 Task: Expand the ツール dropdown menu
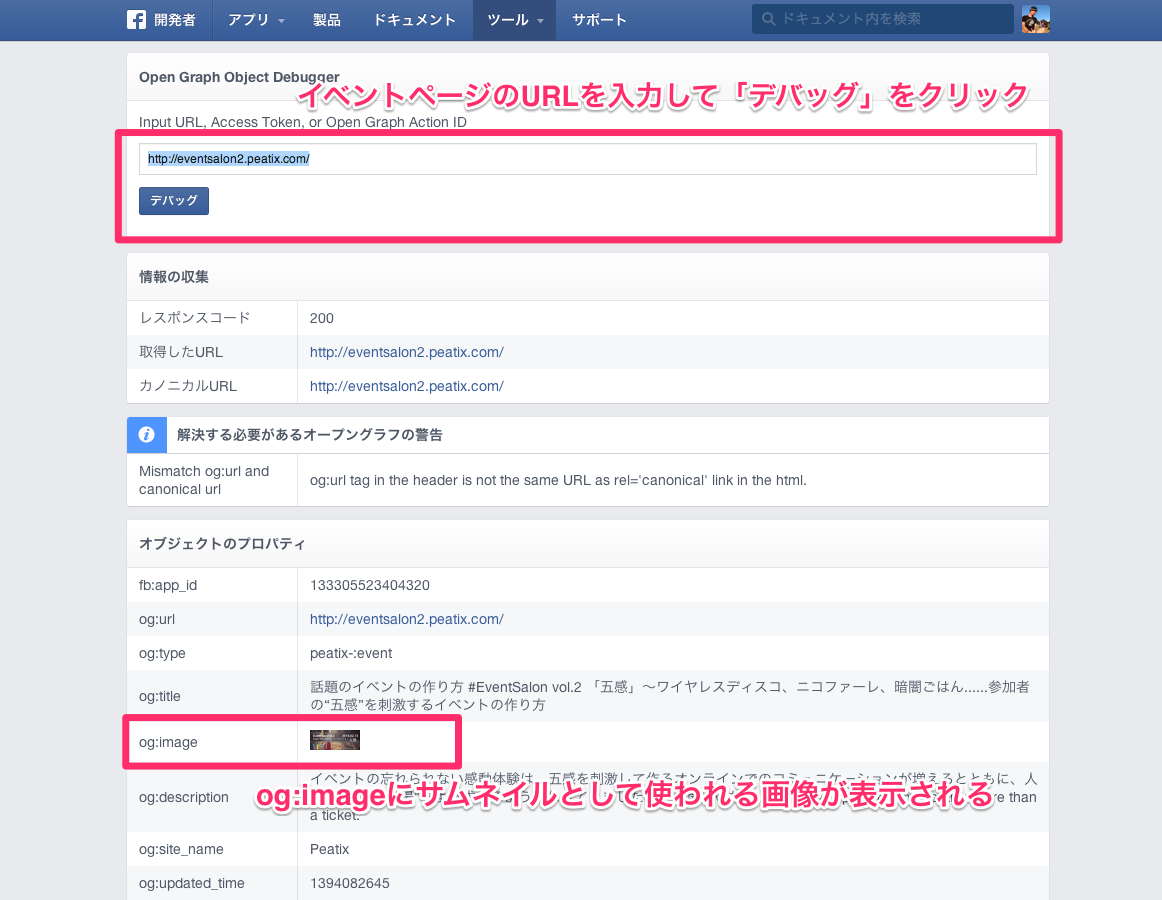tap(514, 20)
